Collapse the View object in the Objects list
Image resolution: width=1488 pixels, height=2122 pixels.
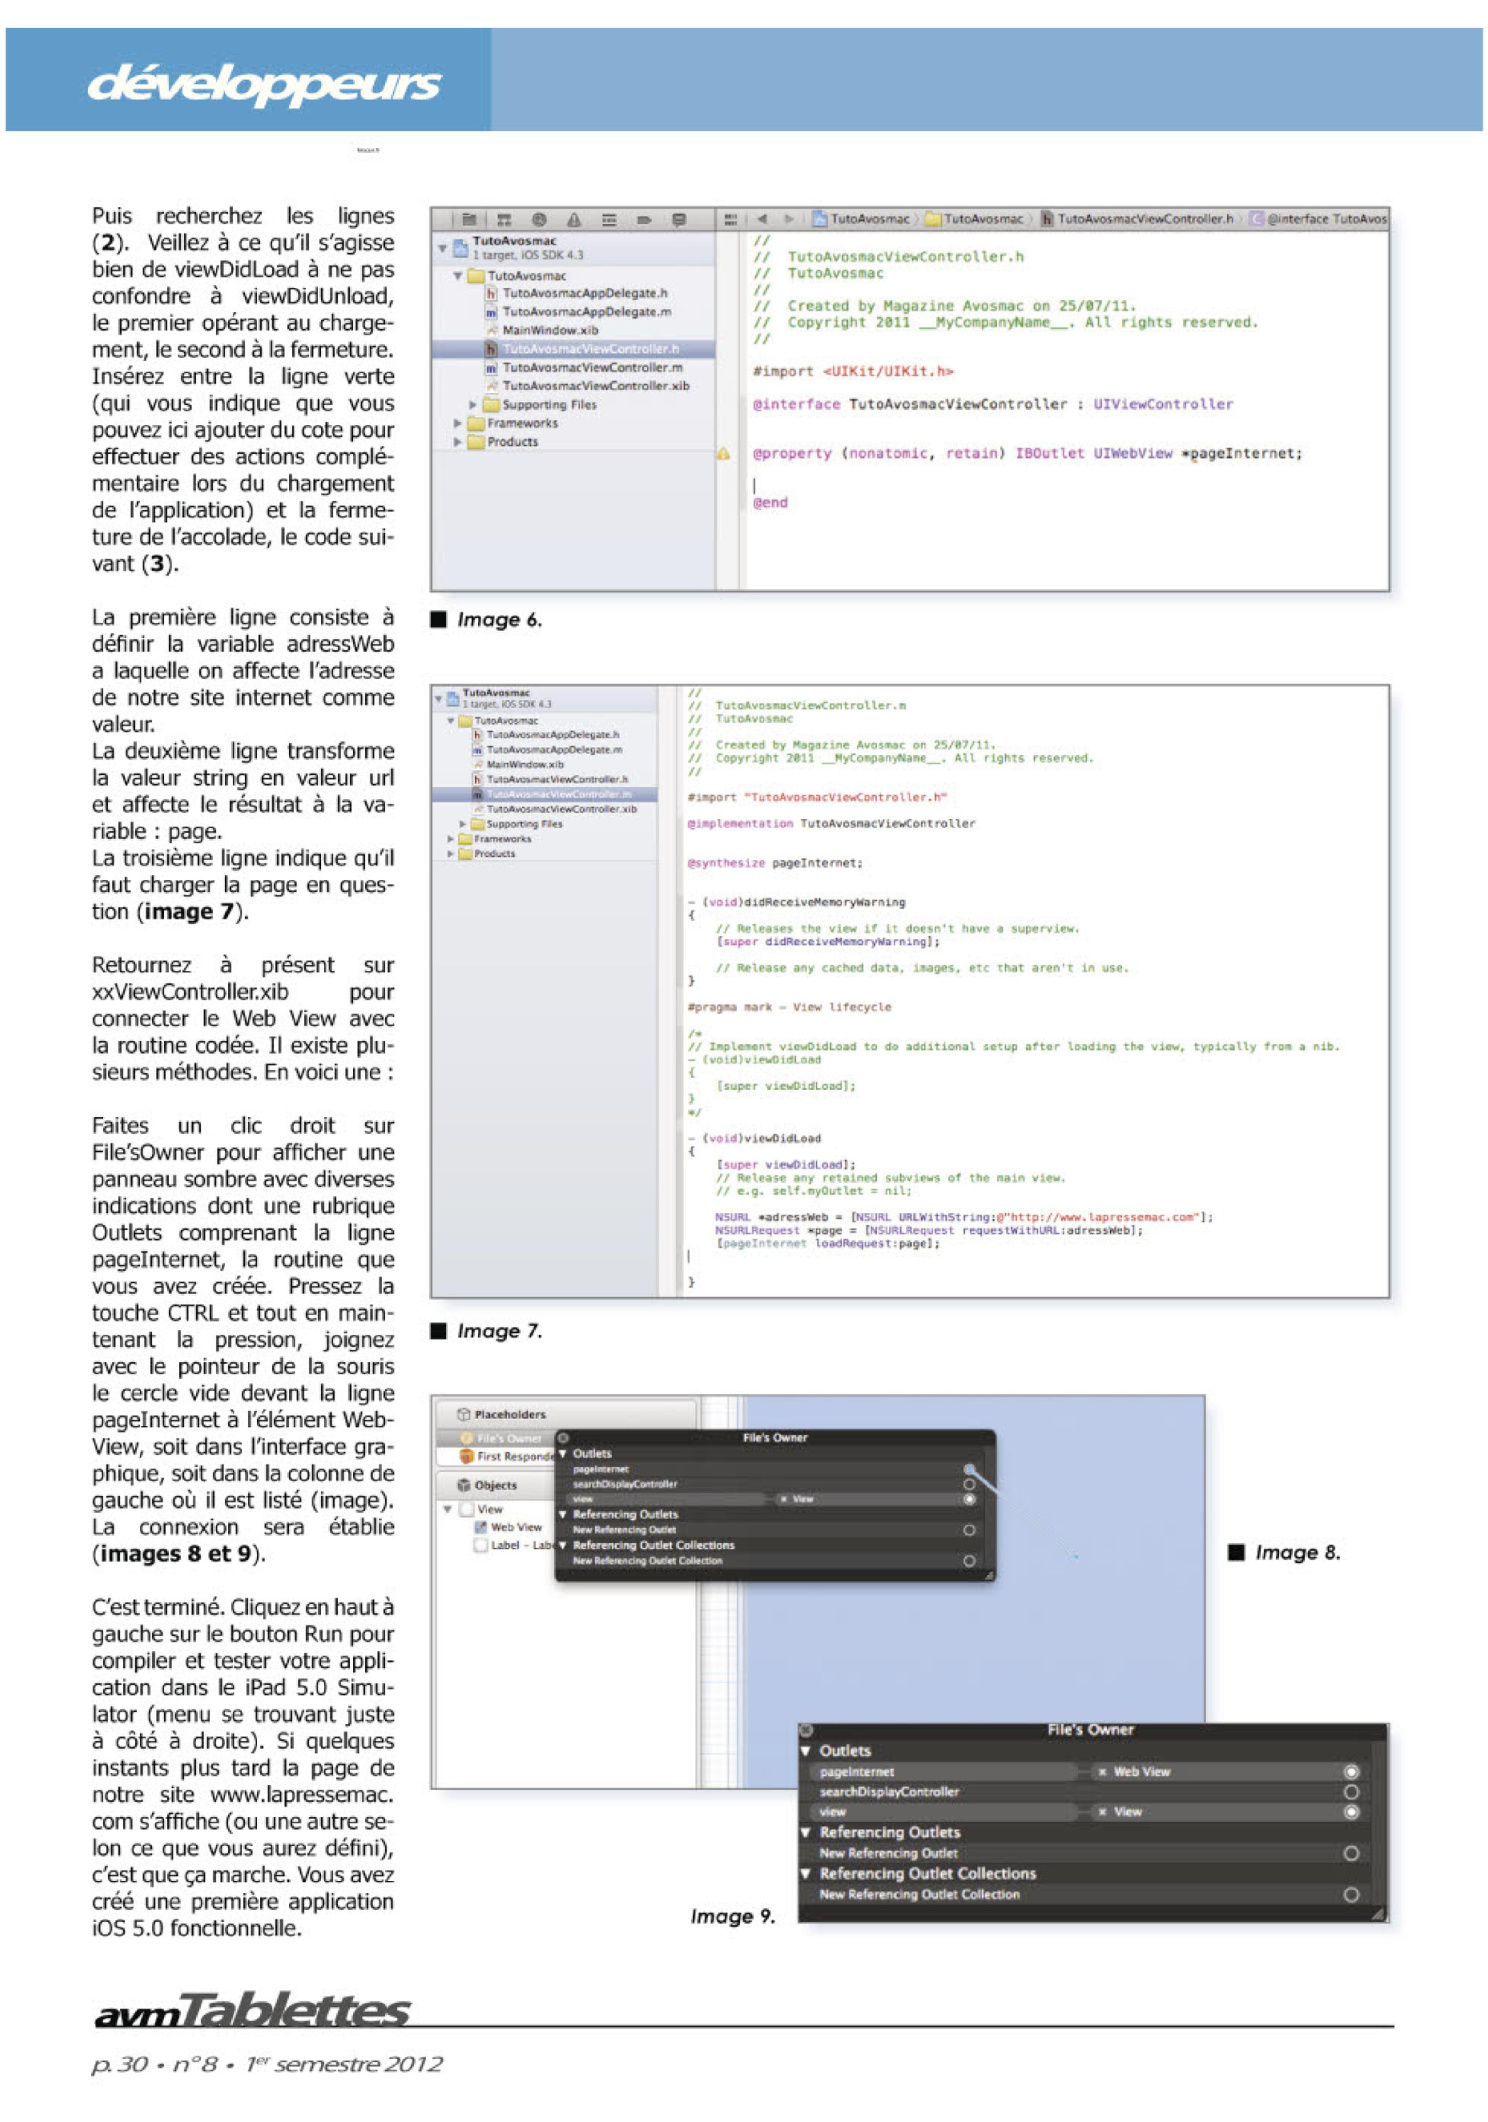click(x=448, y=1509)
